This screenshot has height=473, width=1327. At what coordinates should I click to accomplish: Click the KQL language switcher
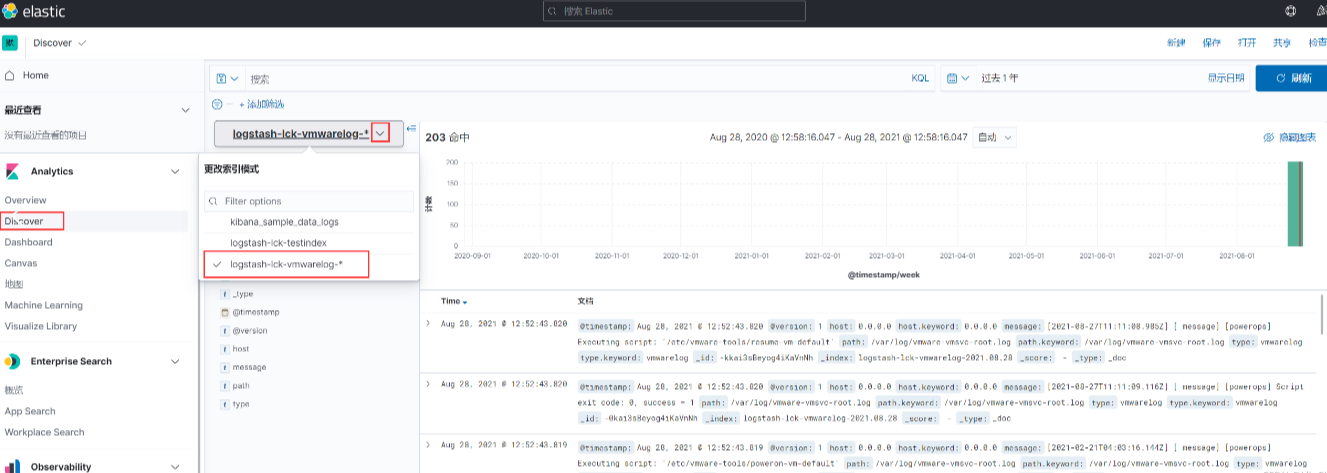[920, 78]
